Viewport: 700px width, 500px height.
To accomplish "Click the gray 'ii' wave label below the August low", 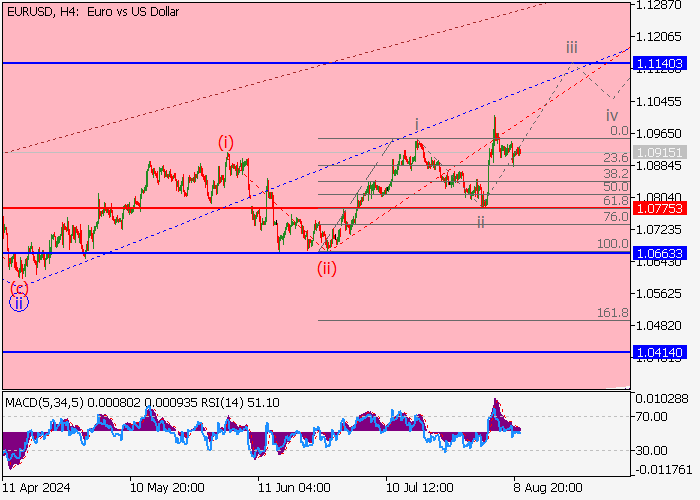I will (480, 222).
